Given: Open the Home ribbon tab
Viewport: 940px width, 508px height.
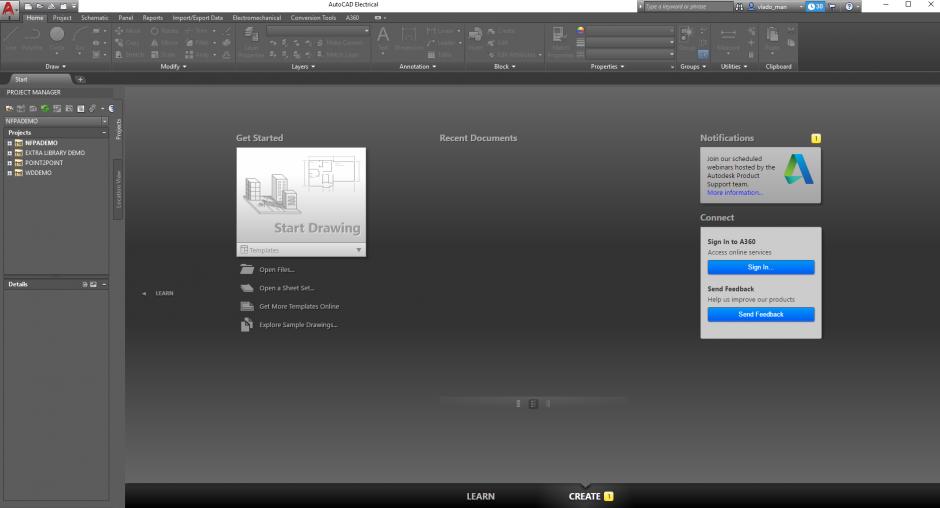Looking at the screenshot, I should click(x=35, y=18).
